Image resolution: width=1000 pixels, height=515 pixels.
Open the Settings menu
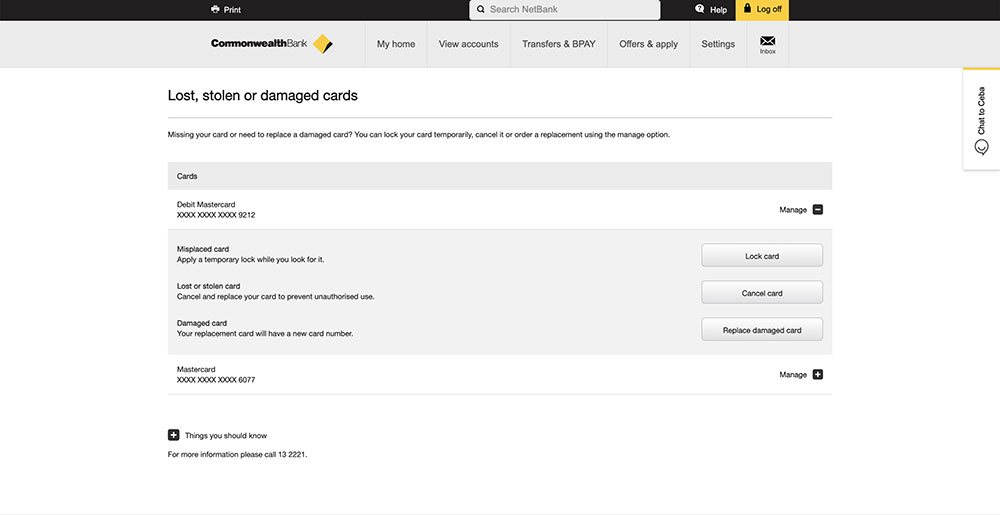click(x=718, y=44)
